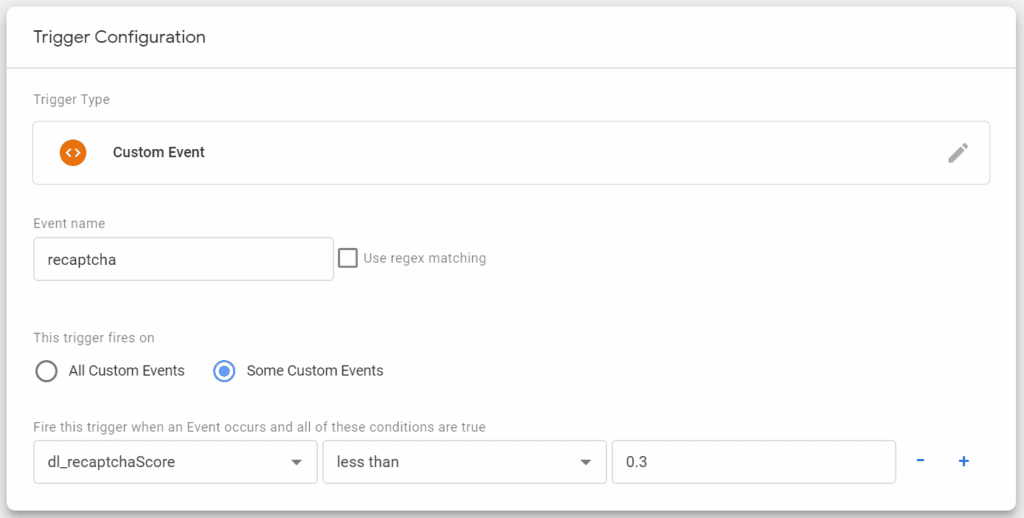Open the dl_recaptchaScore variable dropdown

[176, 462]
